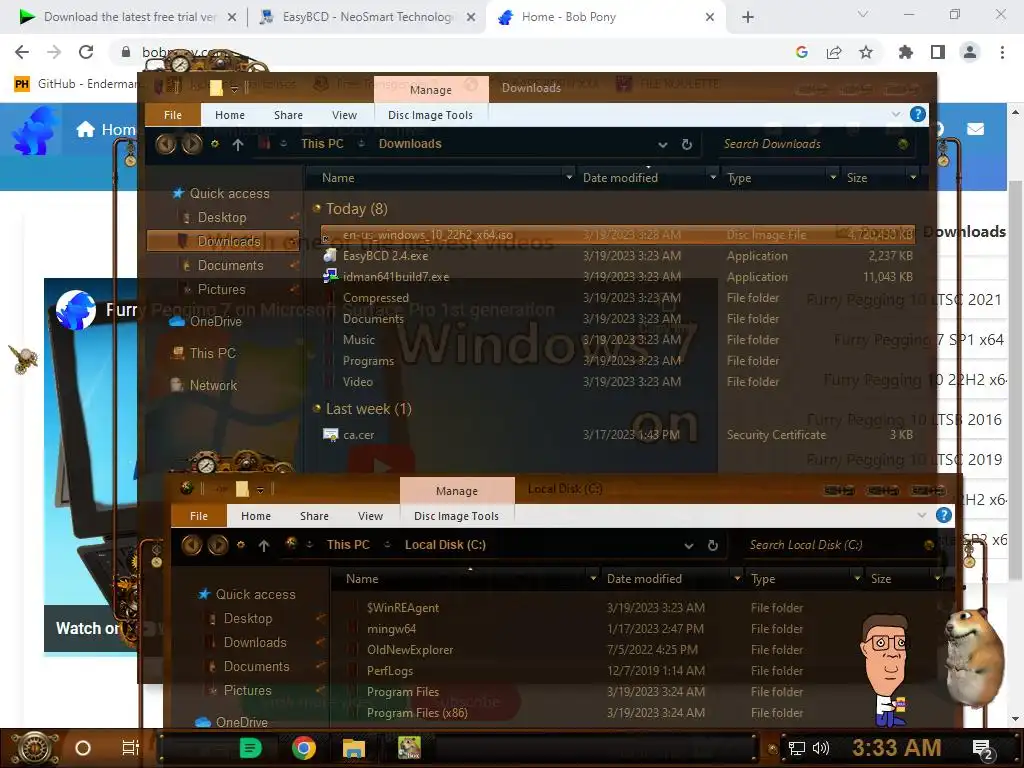
Task: Open Share tab in Downloads window
Action: click(288, 115)
